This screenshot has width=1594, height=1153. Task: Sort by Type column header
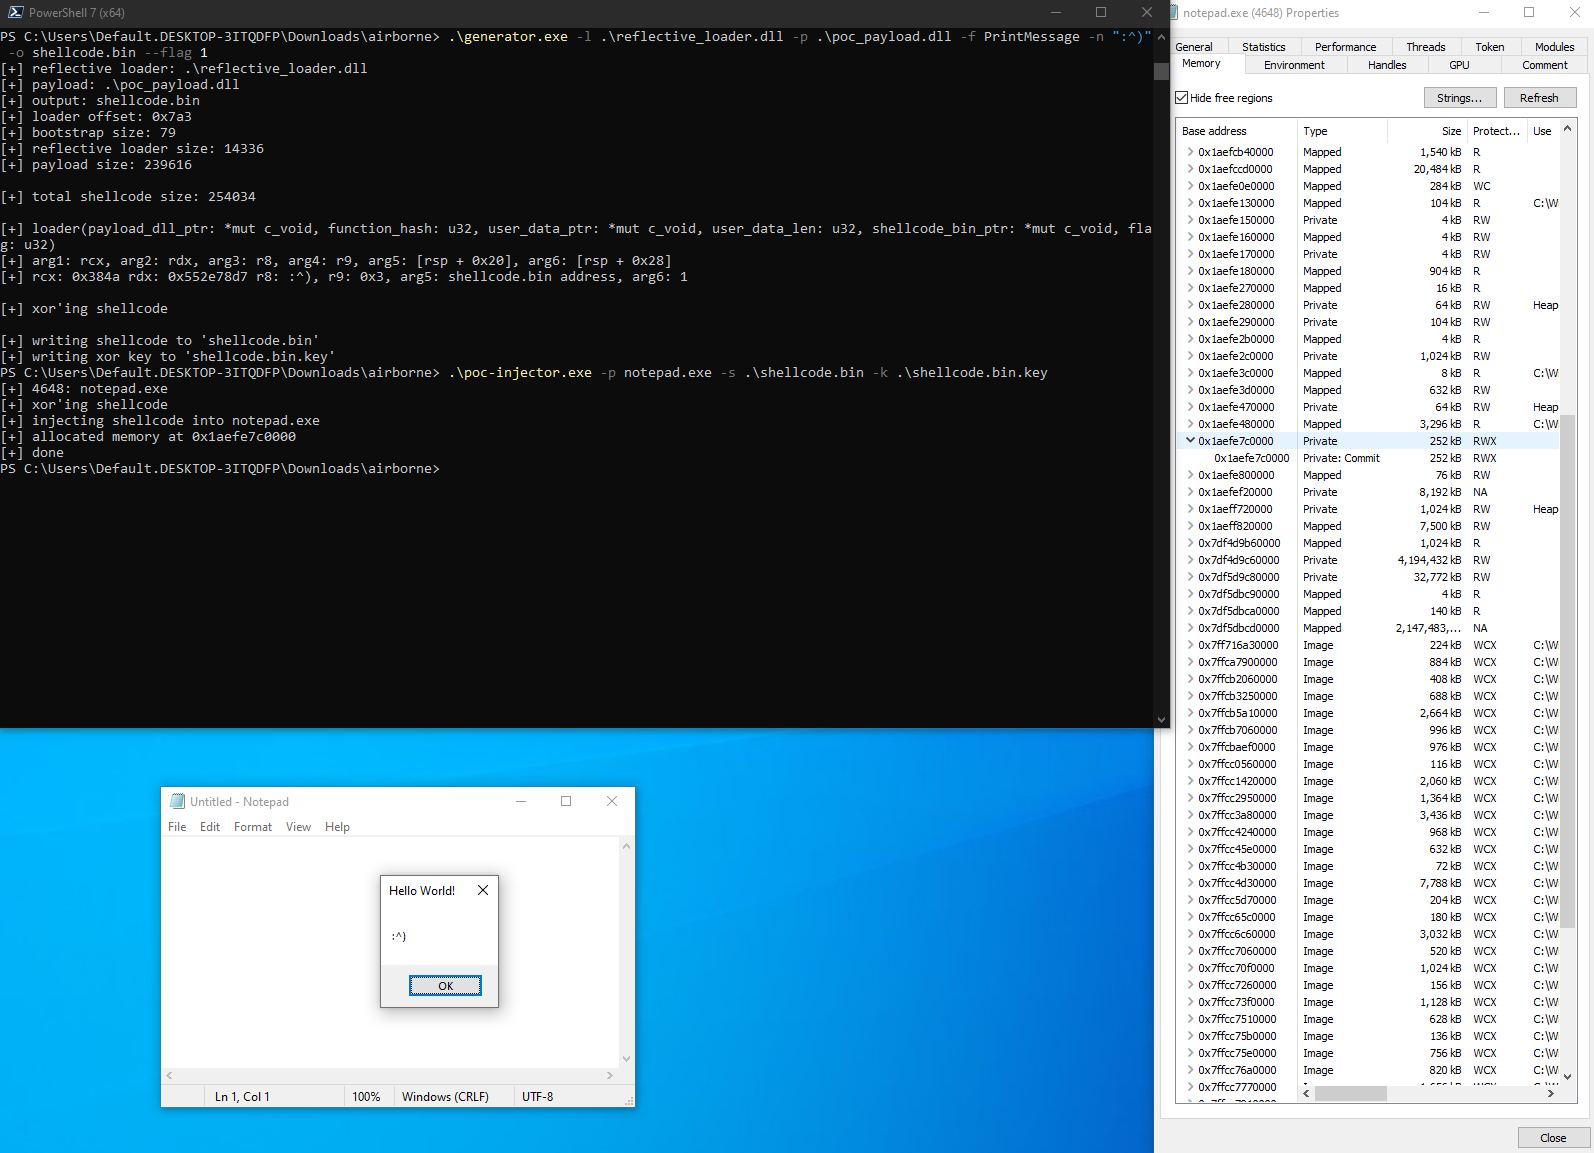pyautogui.click(x=1342, y=131)
